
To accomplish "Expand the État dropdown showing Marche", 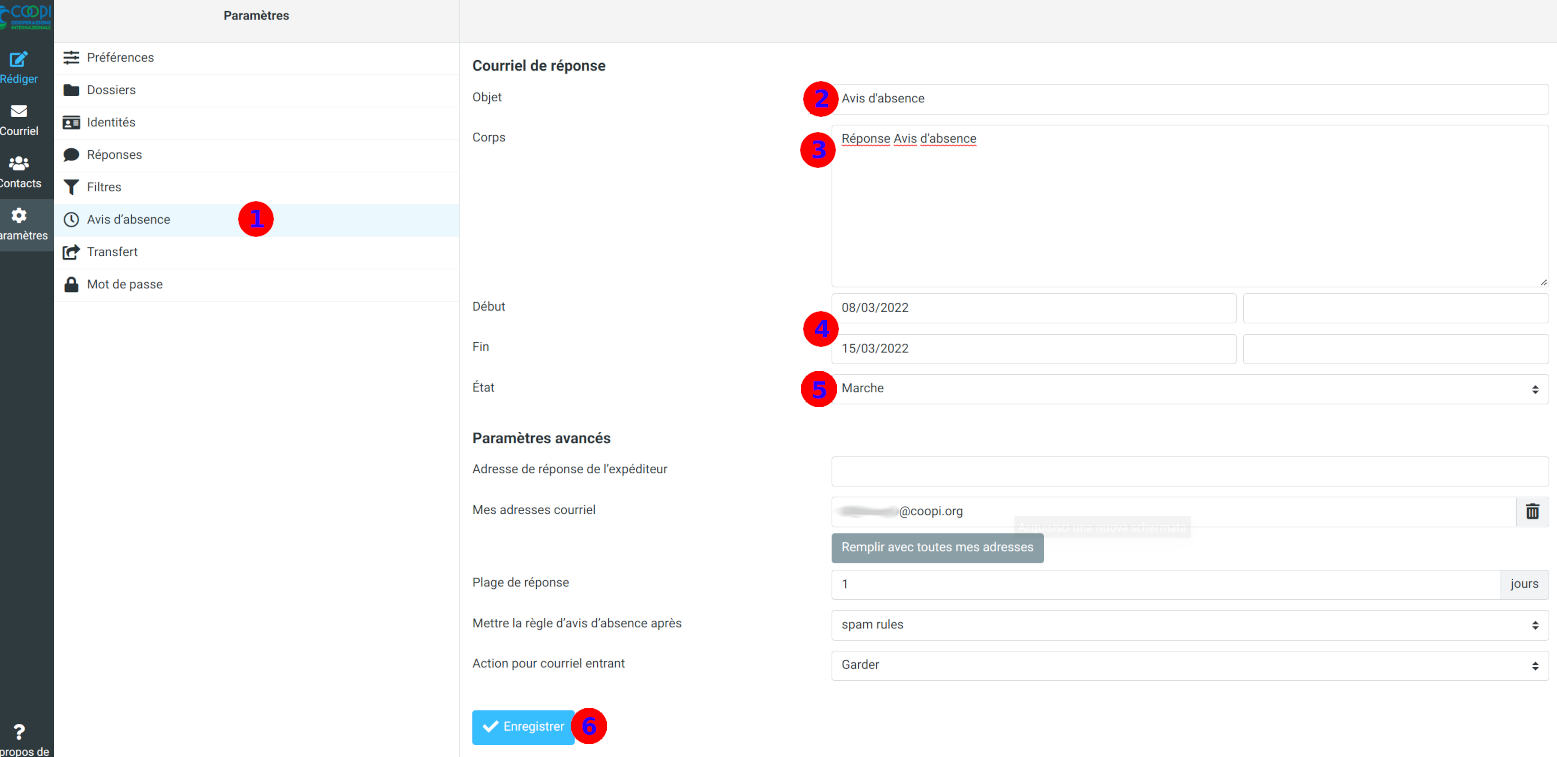I will (1189, 389).
